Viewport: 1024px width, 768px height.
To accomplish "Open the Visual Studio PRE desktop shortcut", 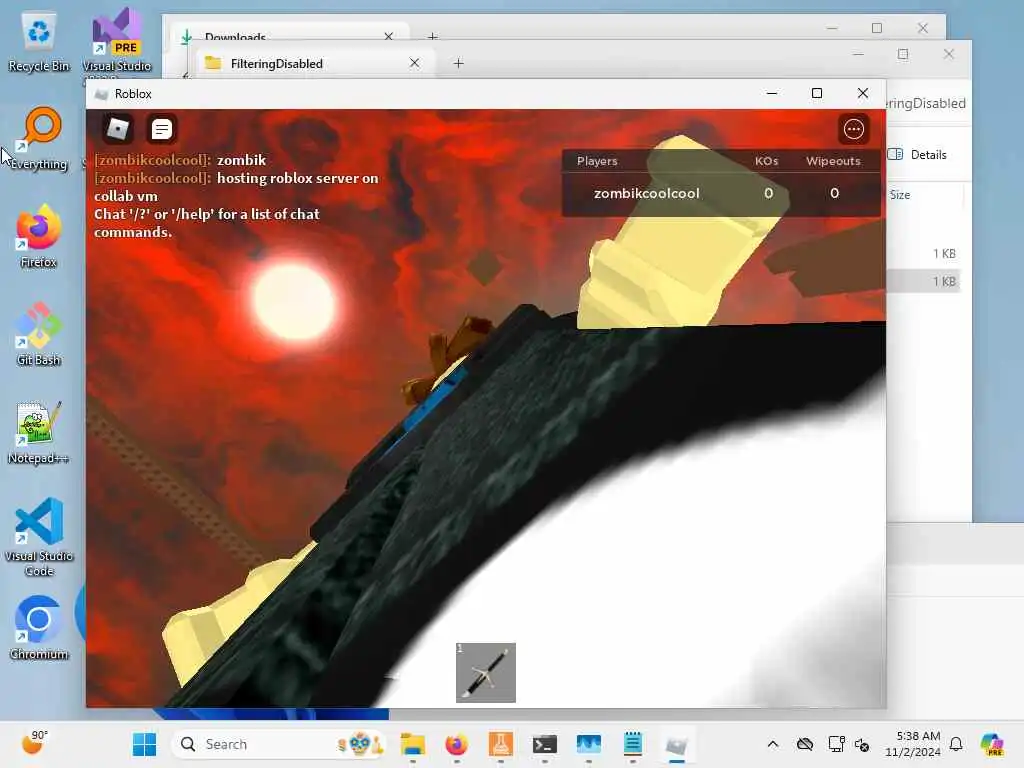I will point(117,42).
